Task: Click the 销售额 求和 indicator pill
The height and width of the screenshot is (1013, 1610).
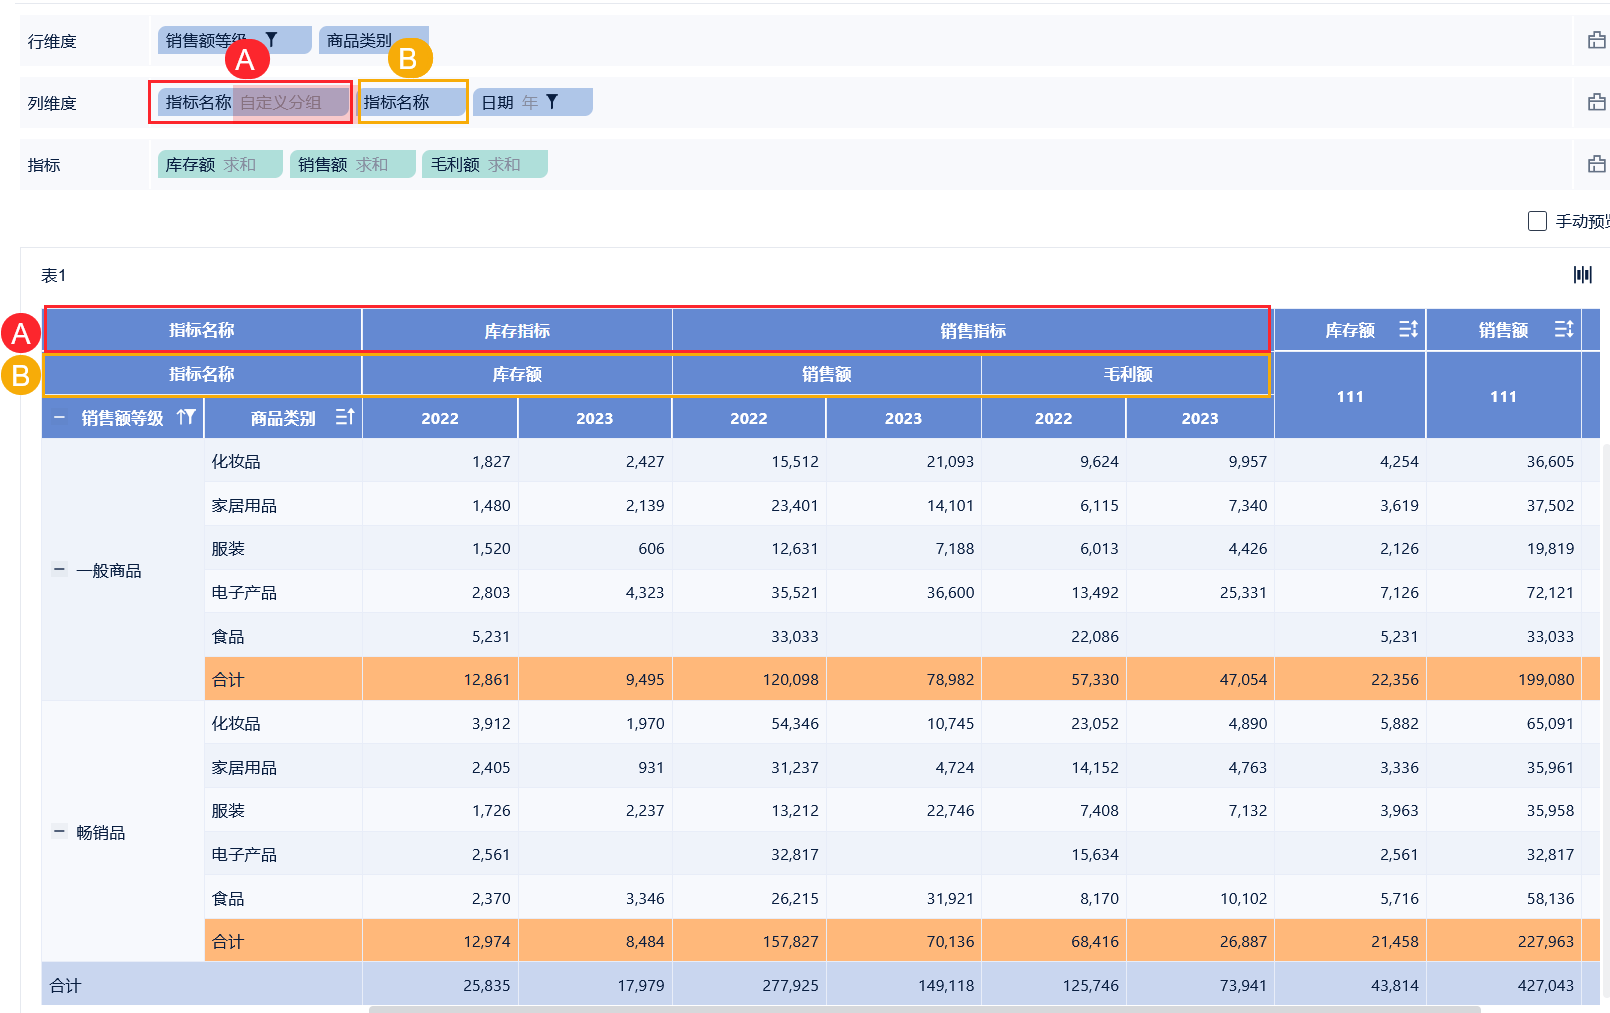Action: click(352, 165)
